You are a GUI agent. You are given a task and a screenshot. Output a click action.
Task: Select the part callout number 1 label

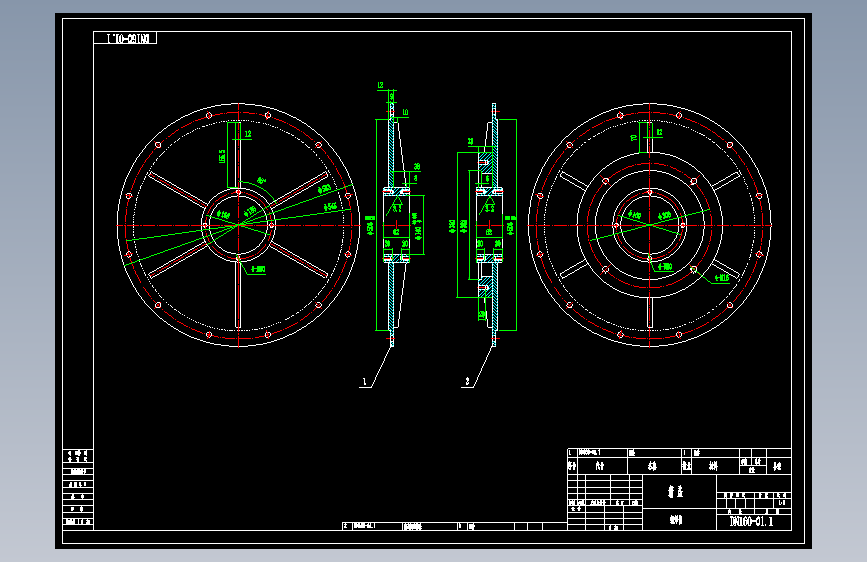click(x=364, y=382)
